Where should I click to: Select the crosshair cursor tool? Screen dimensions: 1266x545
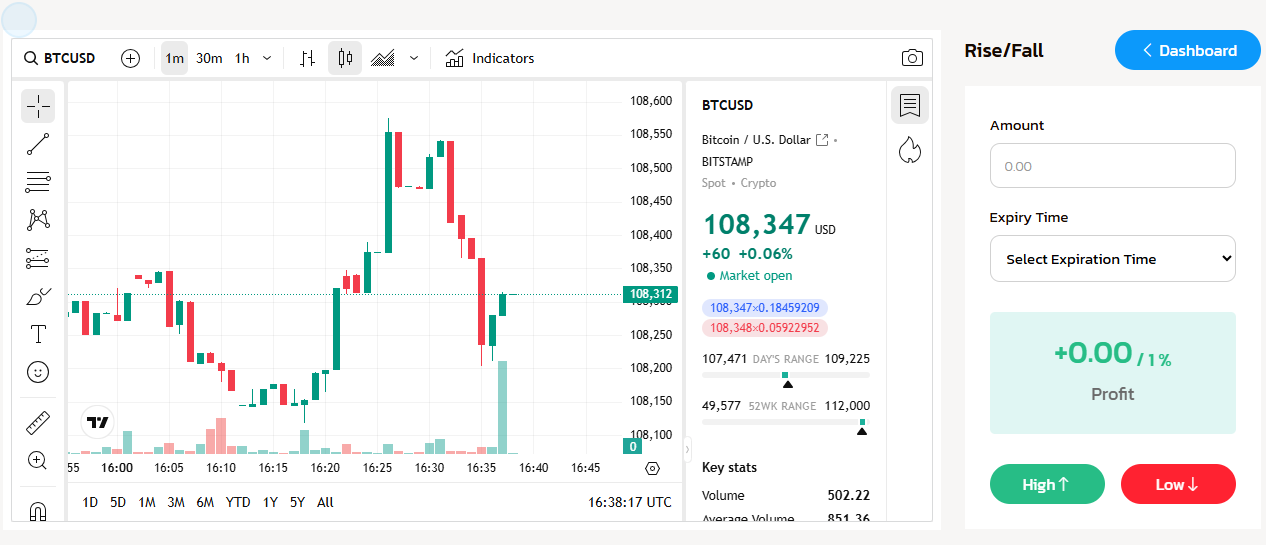coord(38,106)
